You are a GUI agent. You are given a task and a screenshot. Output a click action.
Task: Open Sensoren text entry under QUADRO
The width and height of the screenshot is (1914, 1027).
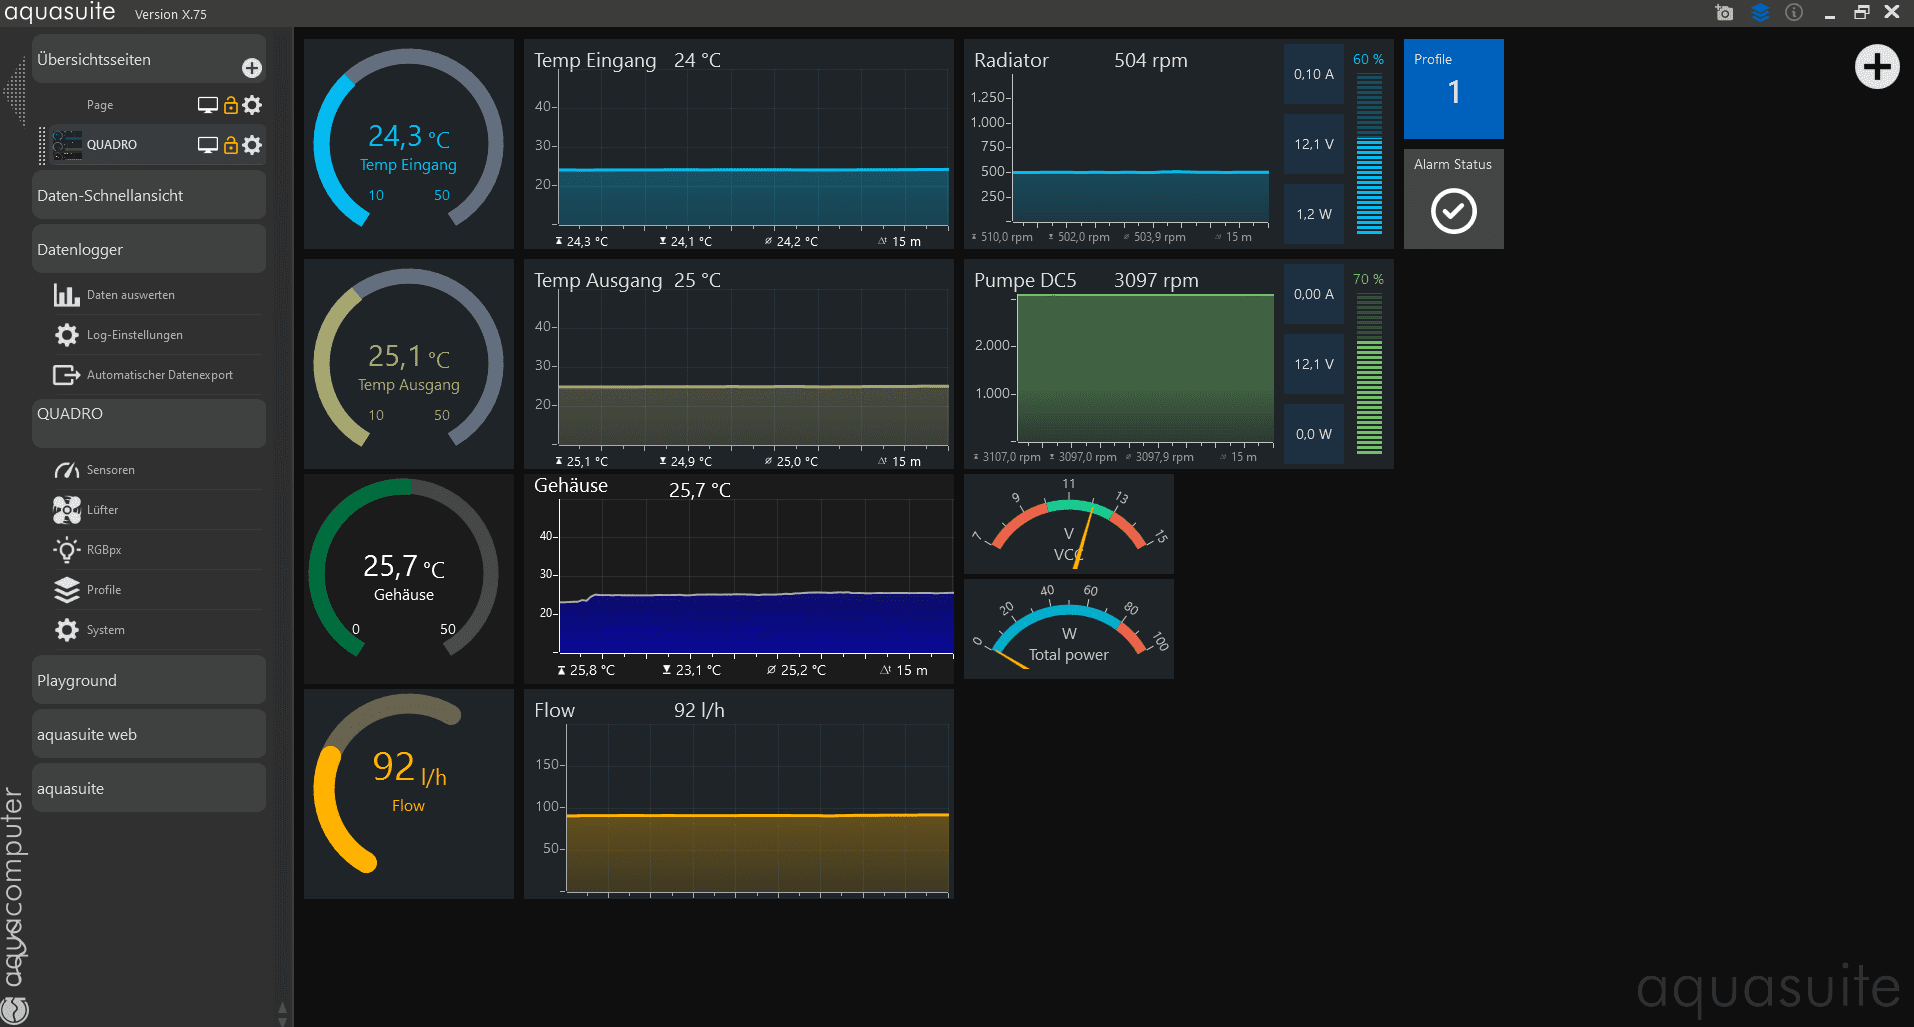point(111,470)
